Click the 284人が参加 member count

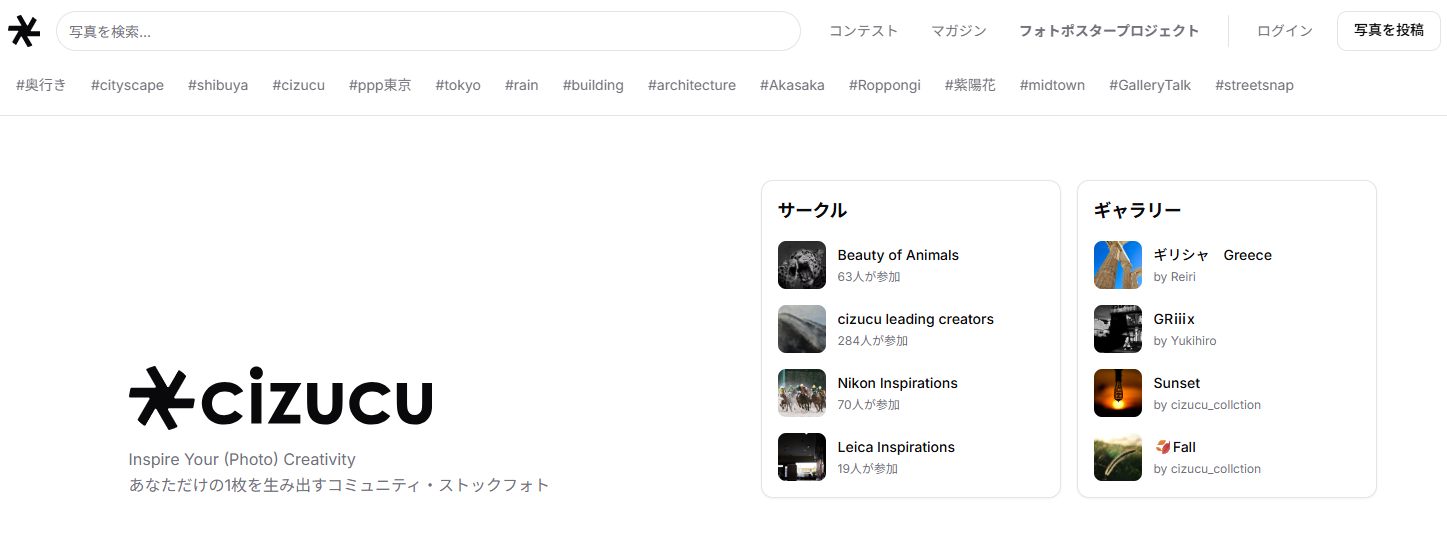[x=873, y=341]
